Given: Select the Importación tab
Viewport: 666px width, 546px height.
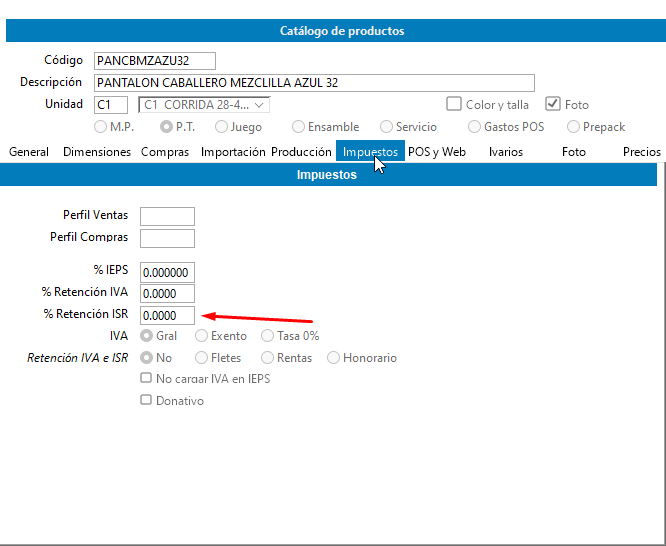Looking at the screenshot, I should click(233, 152).
